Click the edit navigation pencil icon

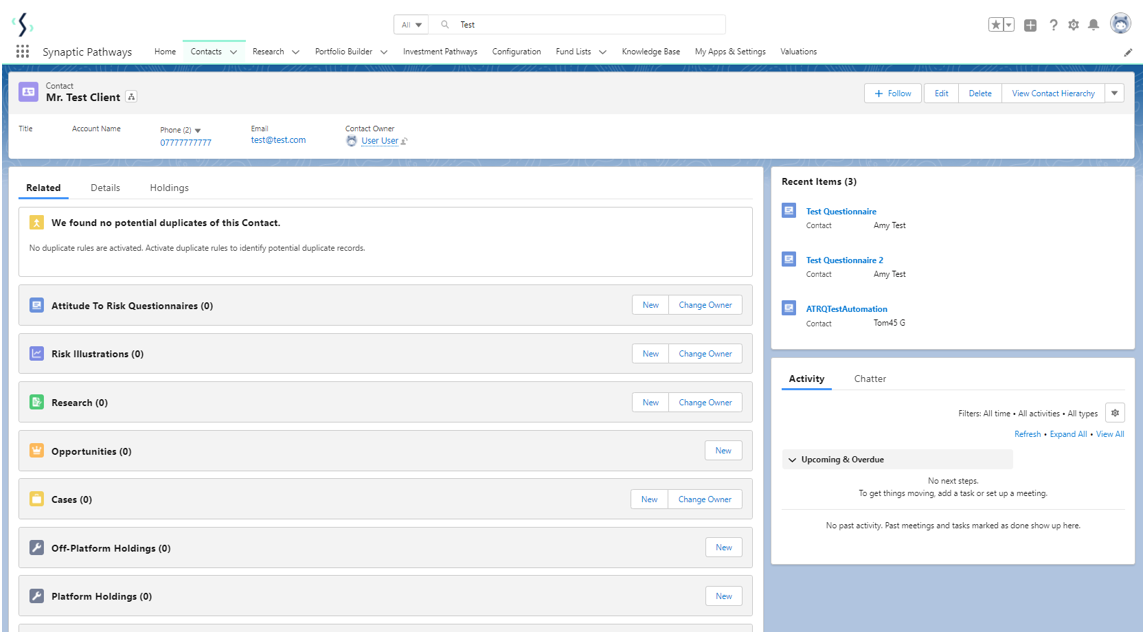[x=1128, y=52]
